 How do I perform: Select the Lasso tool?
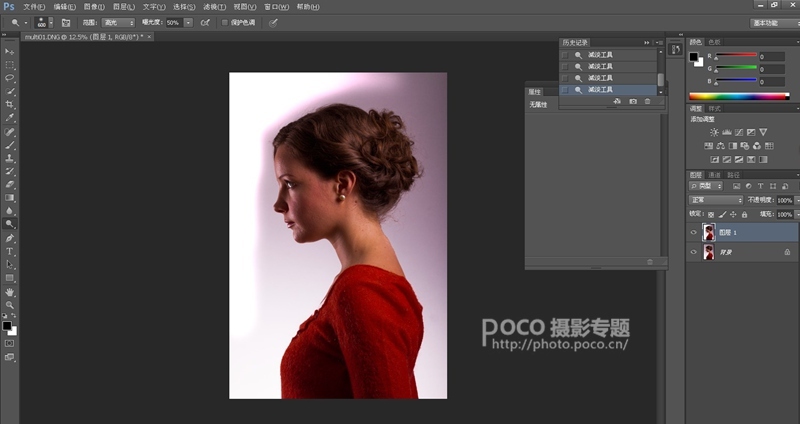pyautogui.click(x=10, y=77)
